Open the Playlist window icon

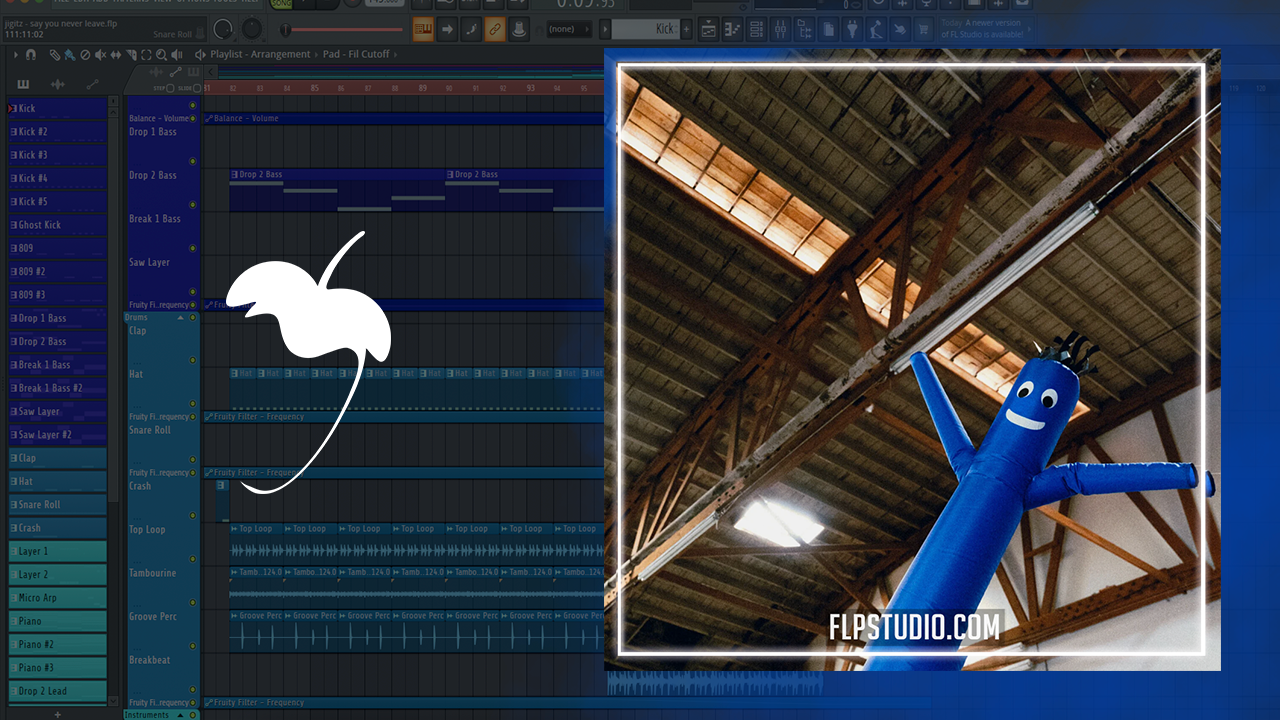709,29
